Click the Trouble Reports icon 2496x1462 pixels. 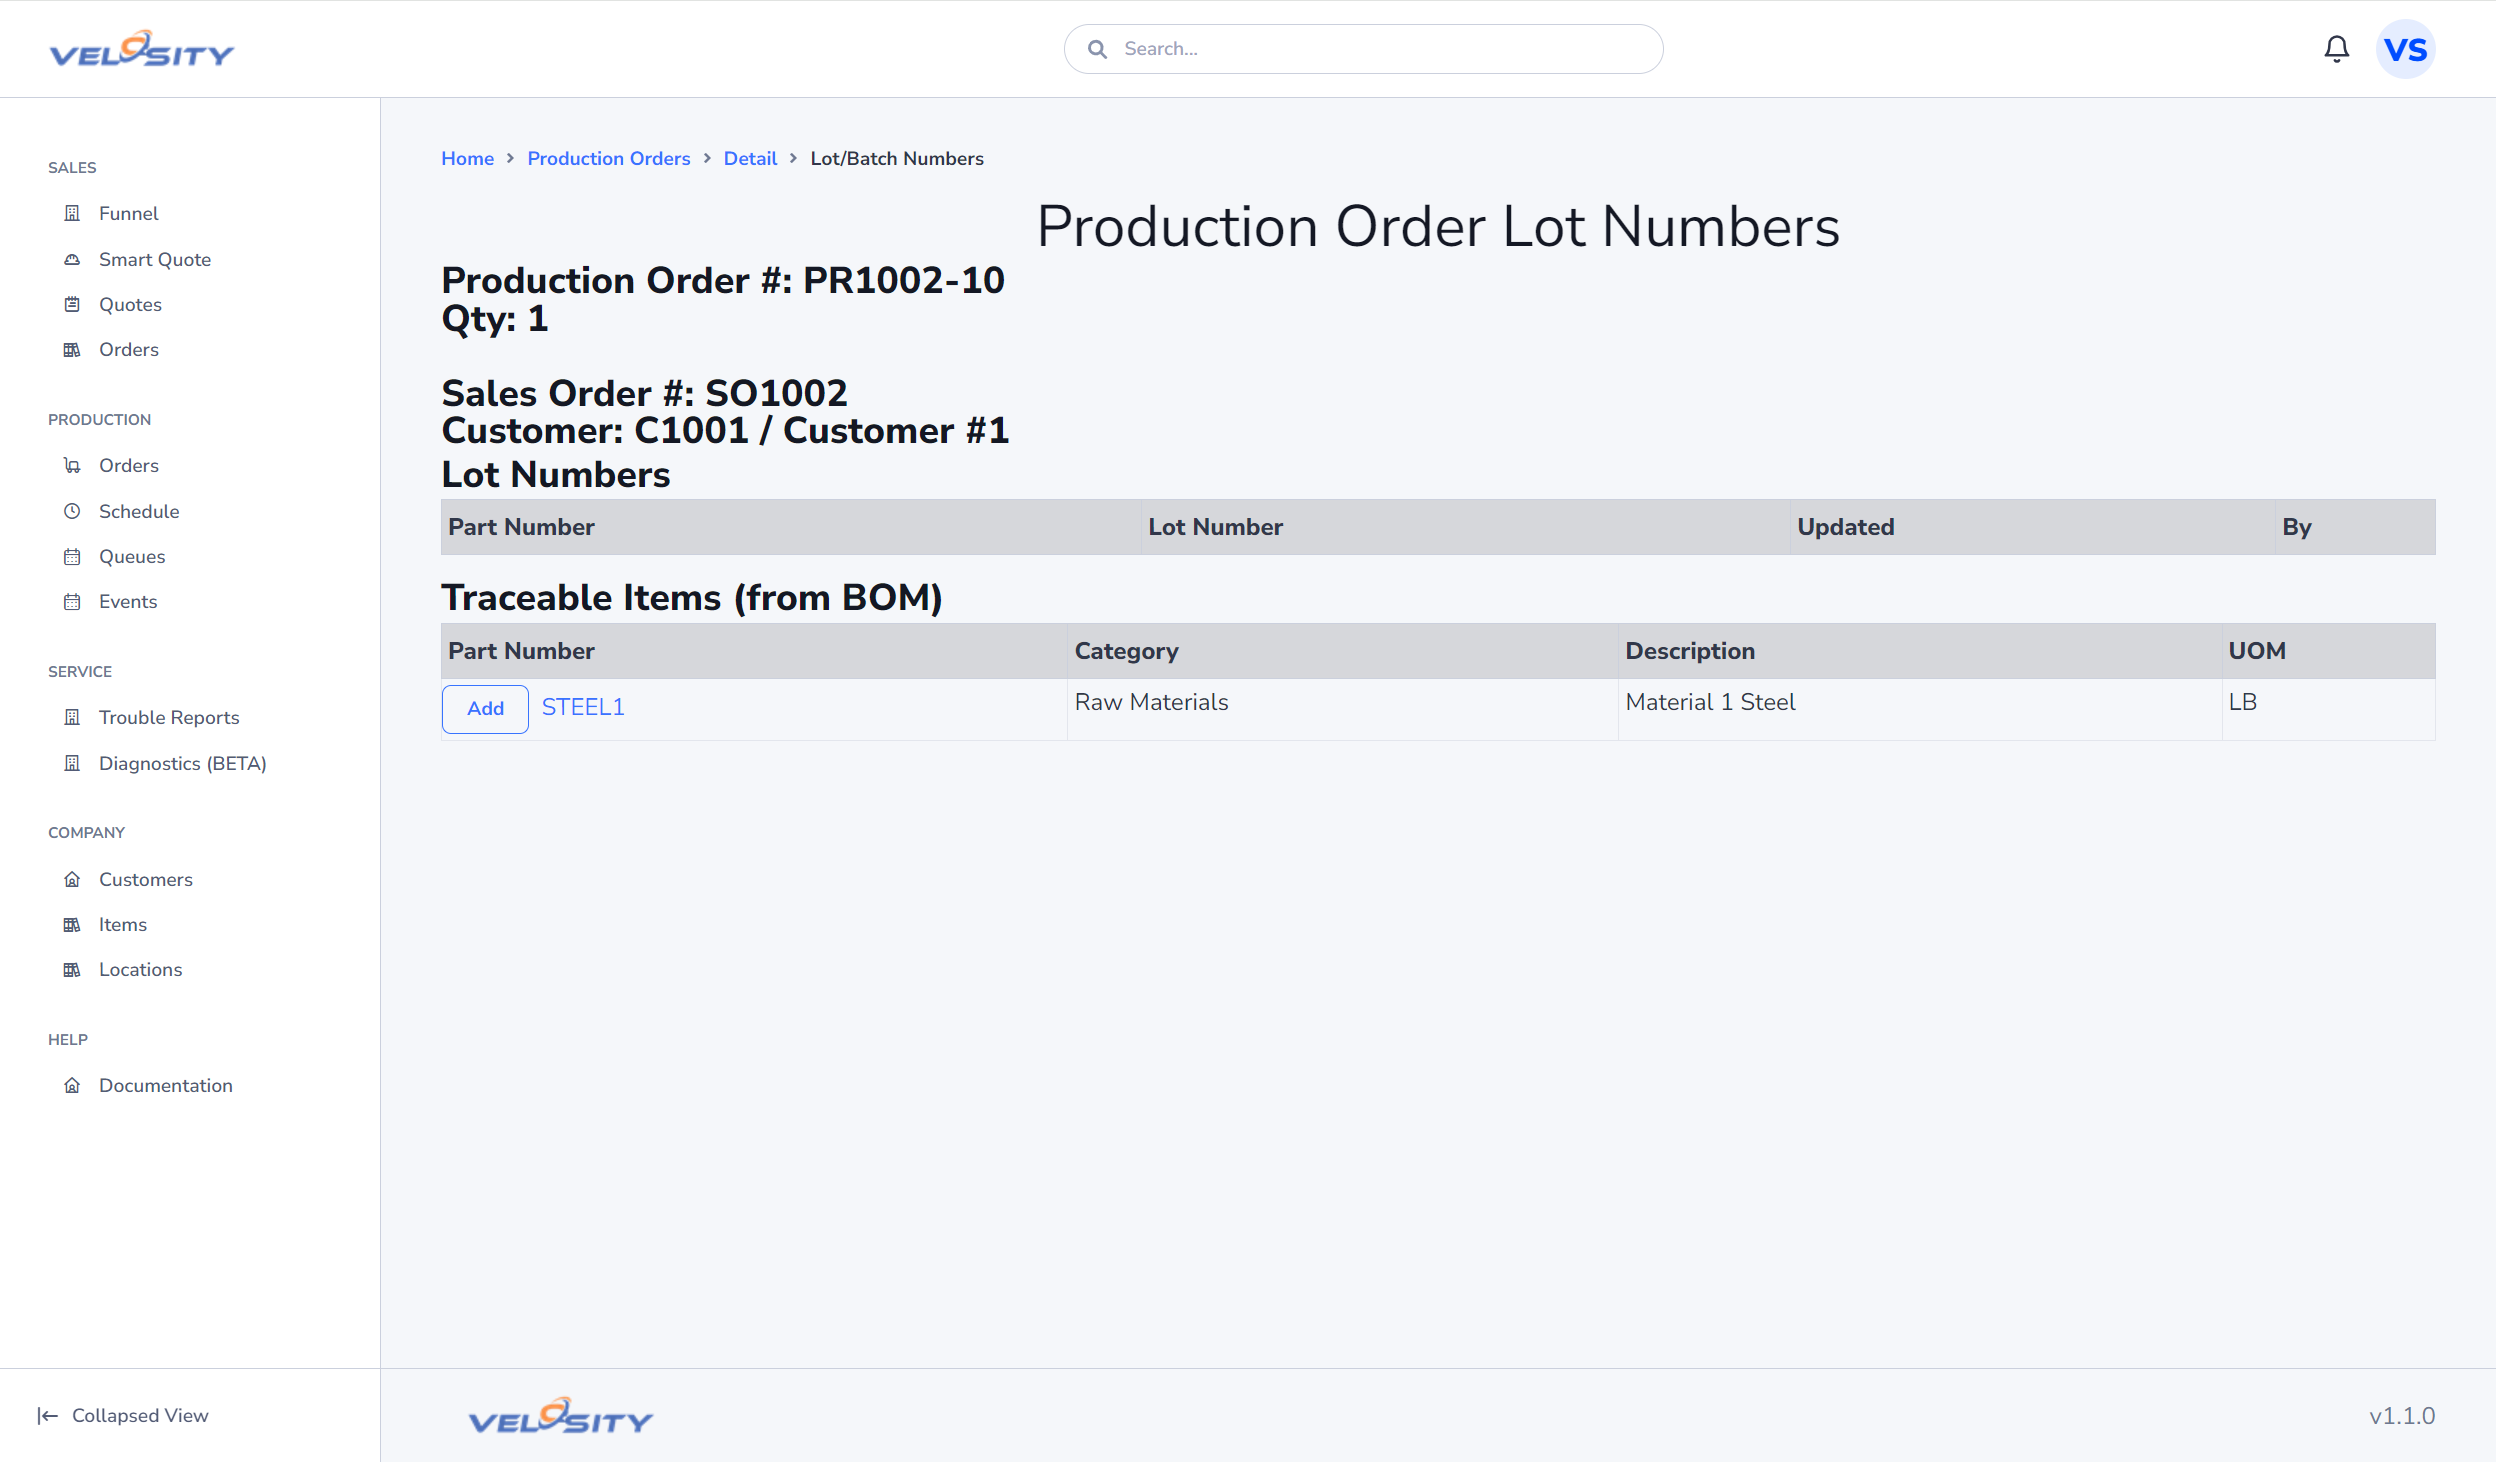[72, 717]
